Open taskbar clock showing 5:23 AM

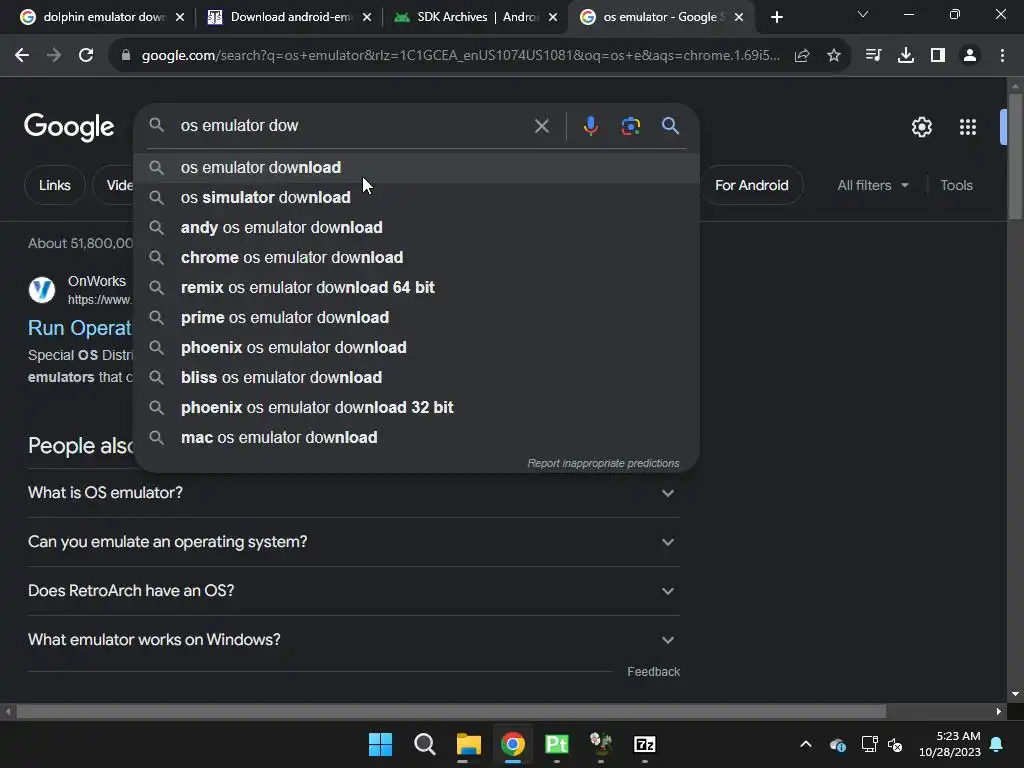[950, 744]
